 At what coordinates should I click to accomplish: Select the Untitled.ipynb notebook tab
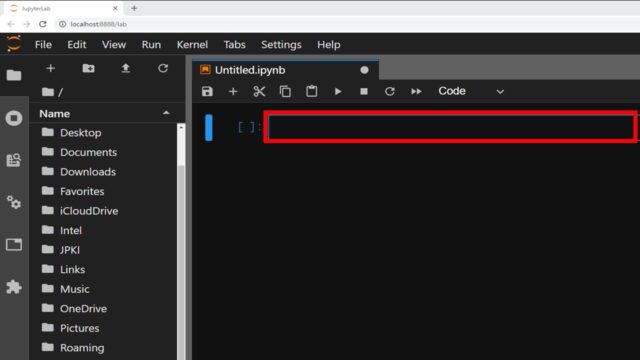285,70
